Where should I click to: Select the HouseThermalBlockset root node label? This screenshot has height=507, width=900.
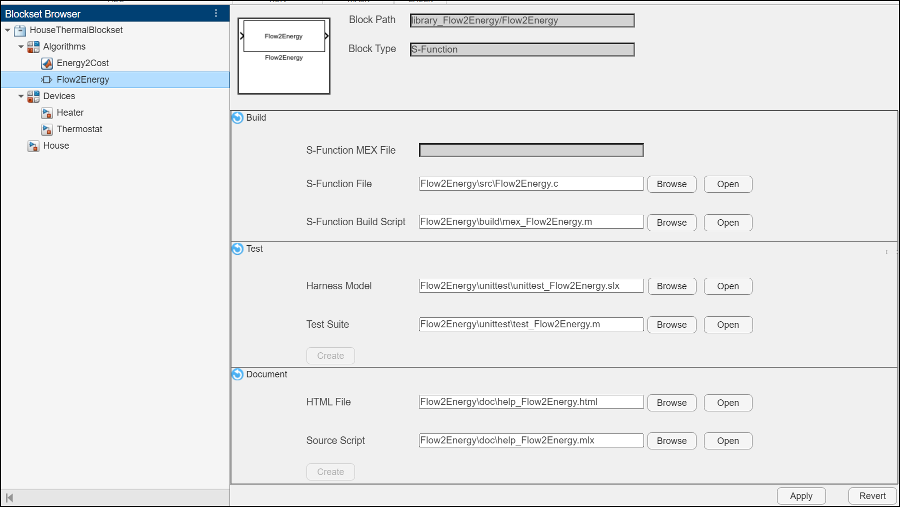[x=76, y=30]
